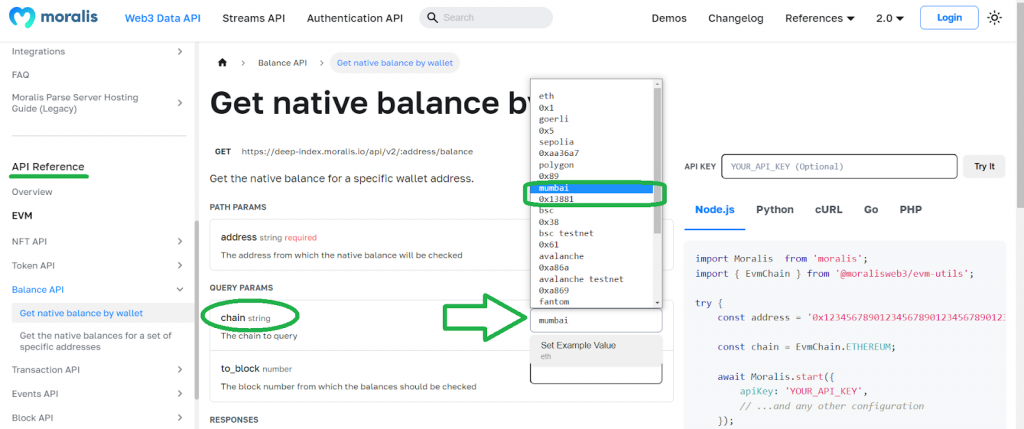Select bsc testnet in the chain list

coord(592,233)
